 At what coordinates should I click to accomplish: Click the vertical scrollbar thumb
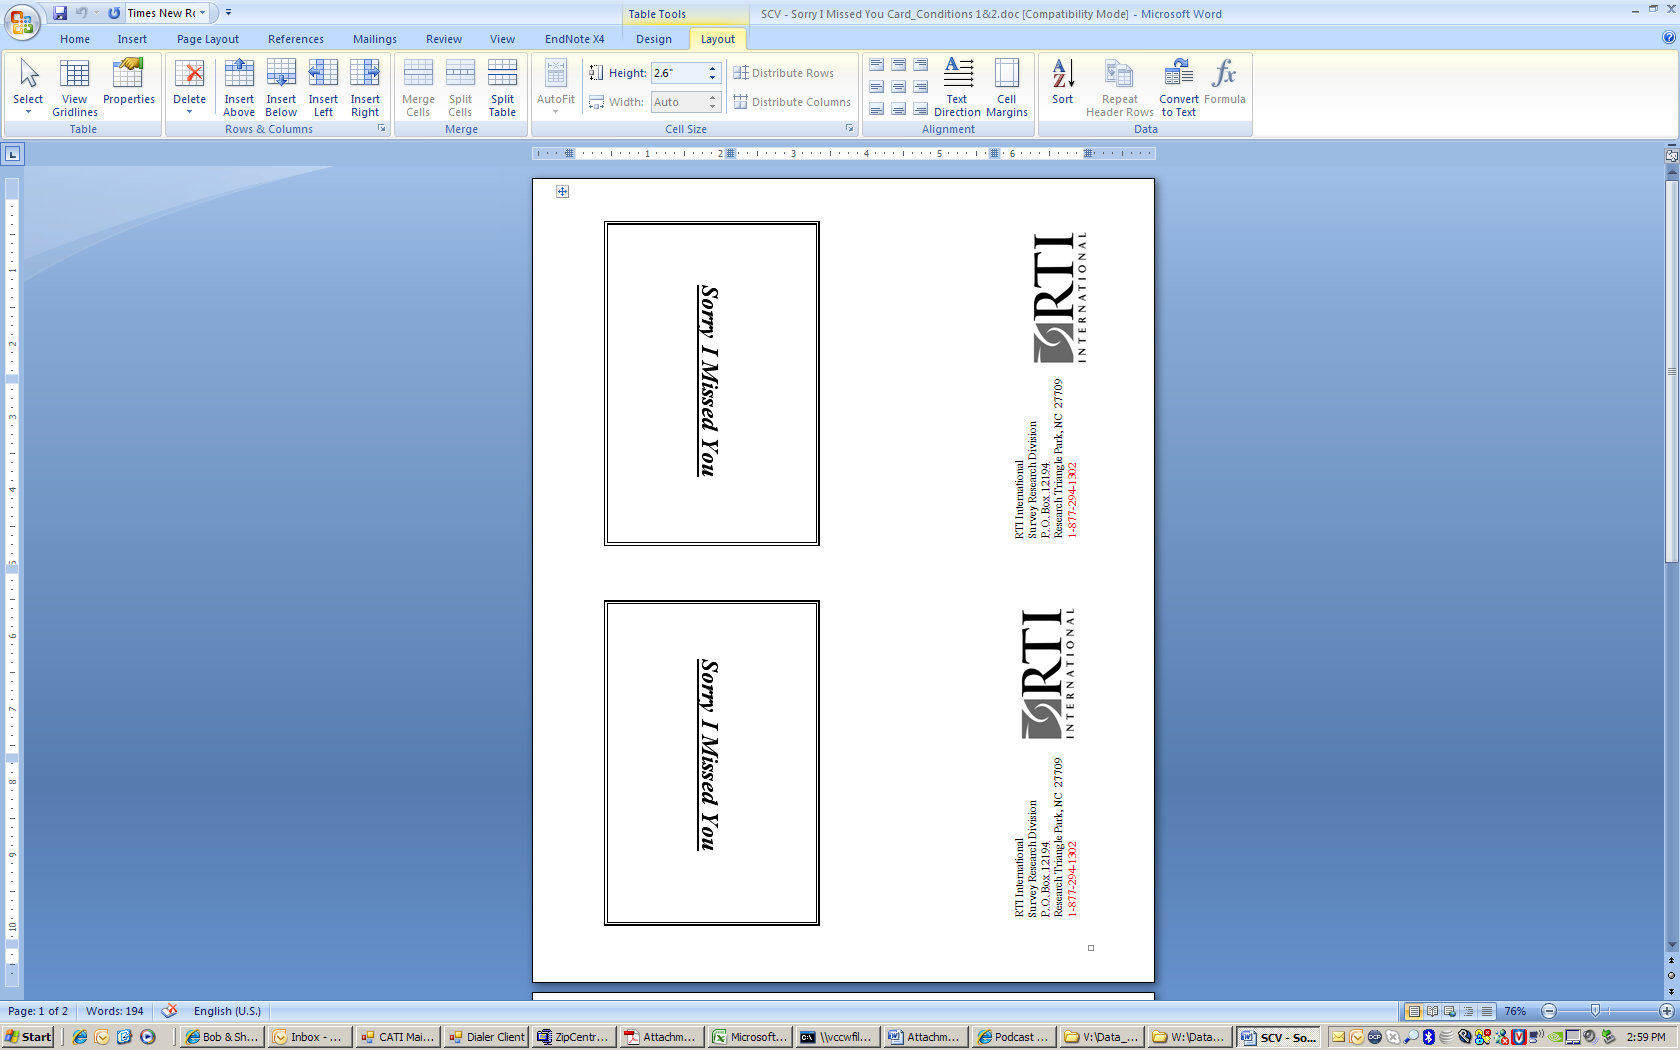(1671, 372)
